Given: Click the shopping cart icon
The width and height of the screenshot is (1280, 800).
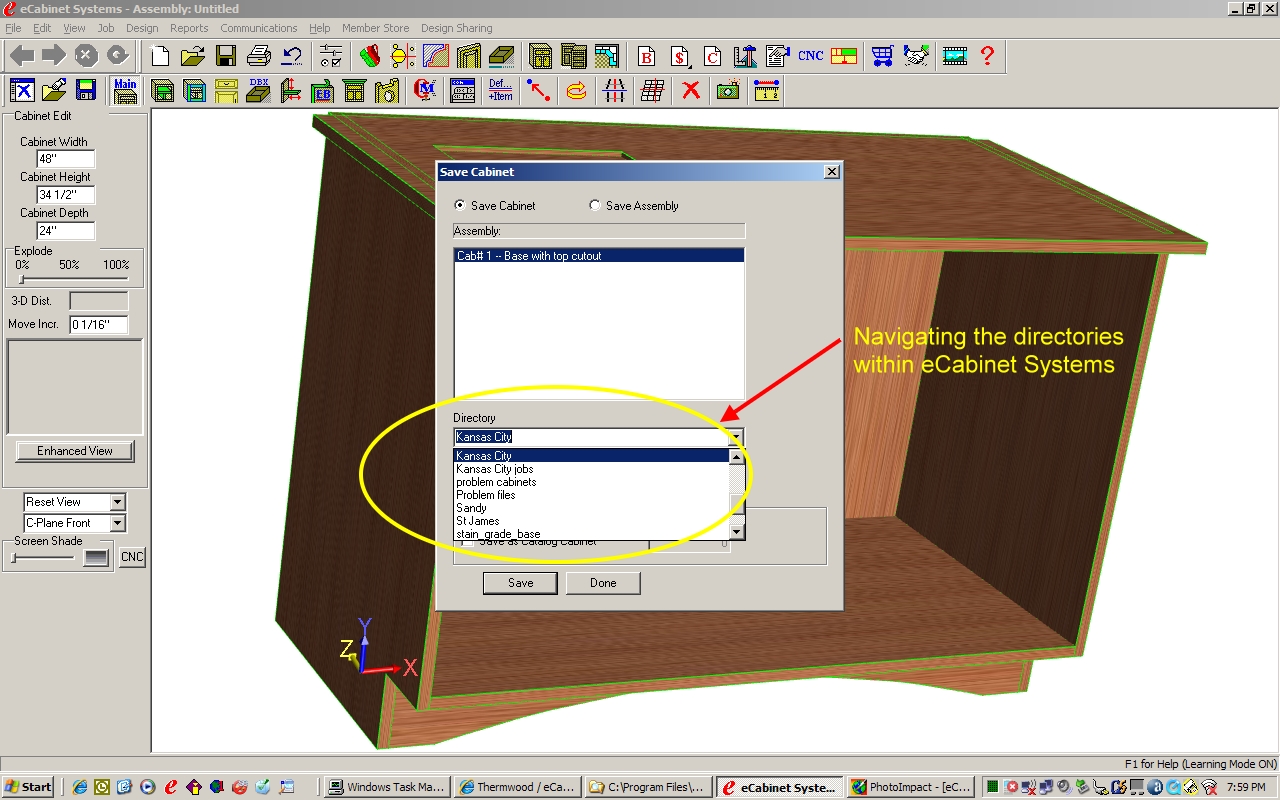Looking at the screenshot, I should [882, 56].
